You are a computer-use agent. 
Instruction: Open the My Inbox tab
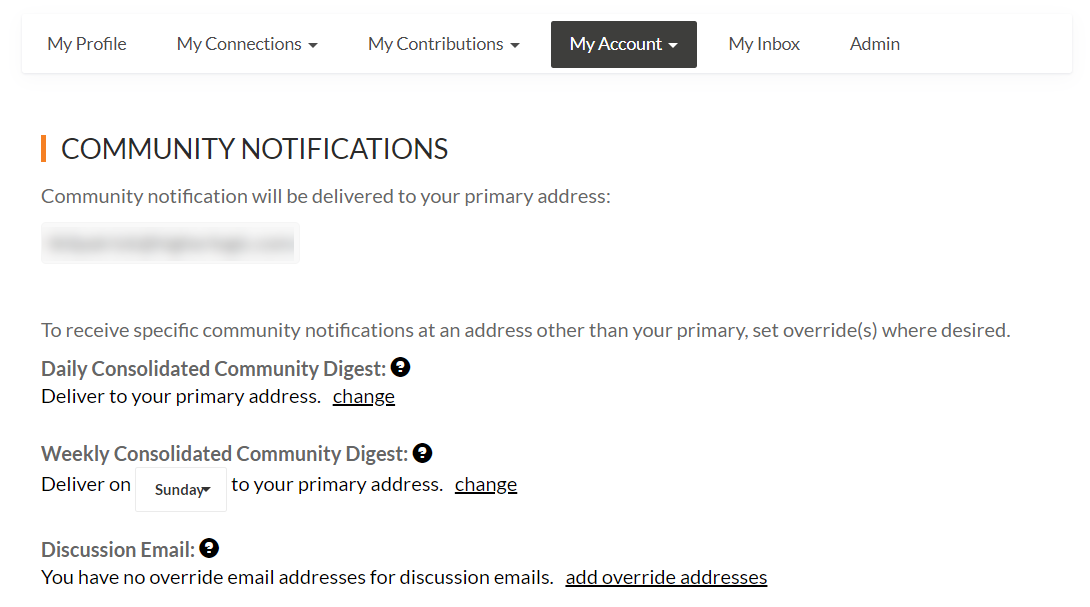[764, 44]
